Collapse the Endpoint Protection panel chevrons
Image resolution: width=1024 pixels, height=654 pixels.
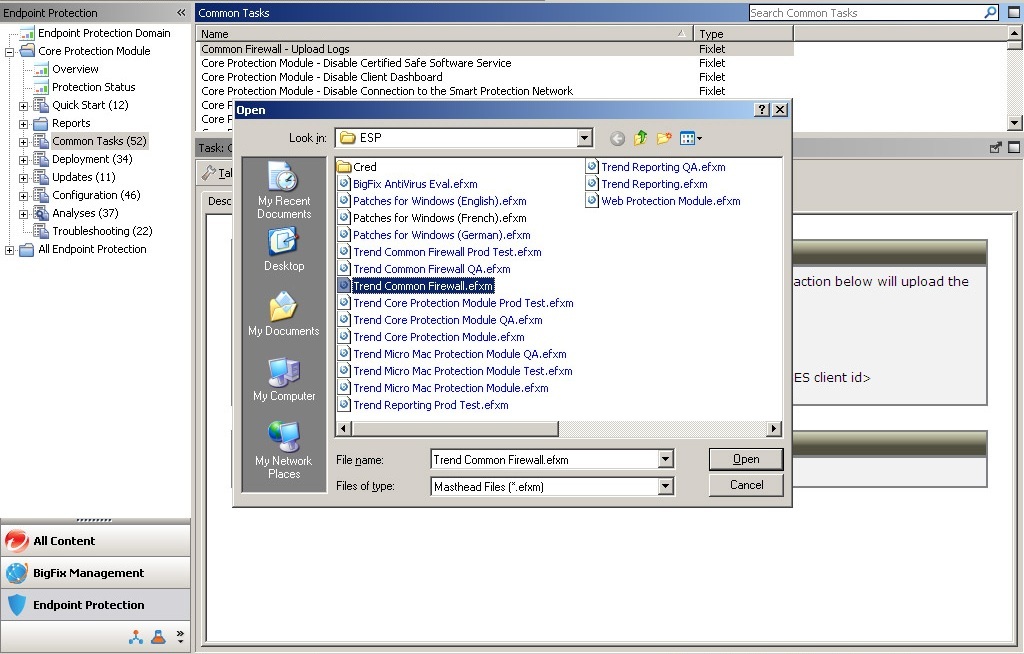point(181,12)
